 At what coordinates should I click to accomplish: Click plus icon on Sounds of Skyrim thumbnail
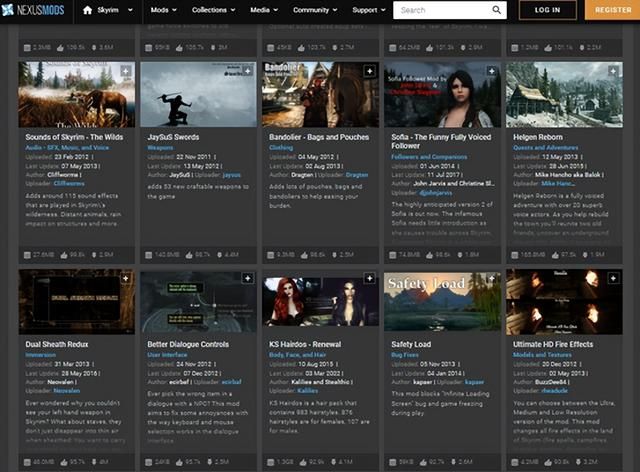(x=126, y=72)
